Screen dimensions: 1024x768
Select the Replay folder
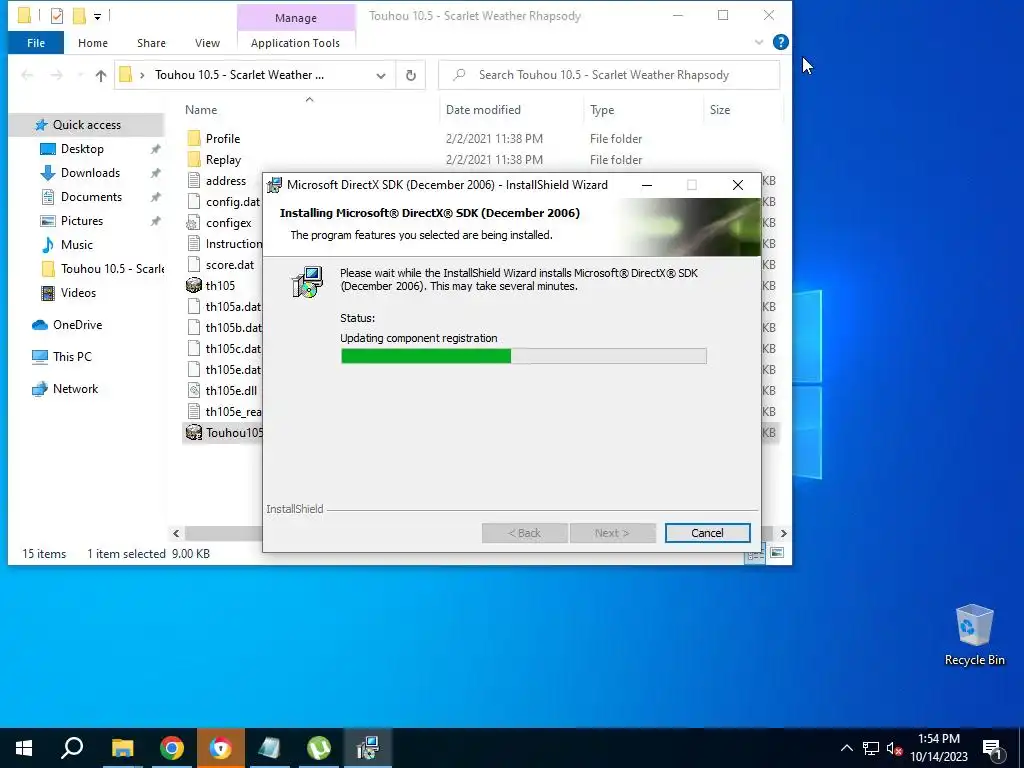pos(223,160)
